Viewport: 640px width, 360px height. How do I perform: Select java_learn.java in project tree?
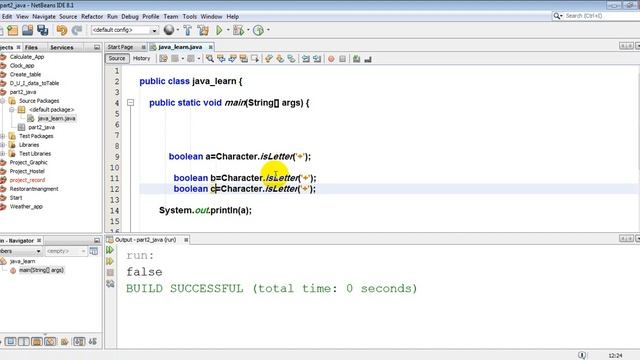point(56,118)
